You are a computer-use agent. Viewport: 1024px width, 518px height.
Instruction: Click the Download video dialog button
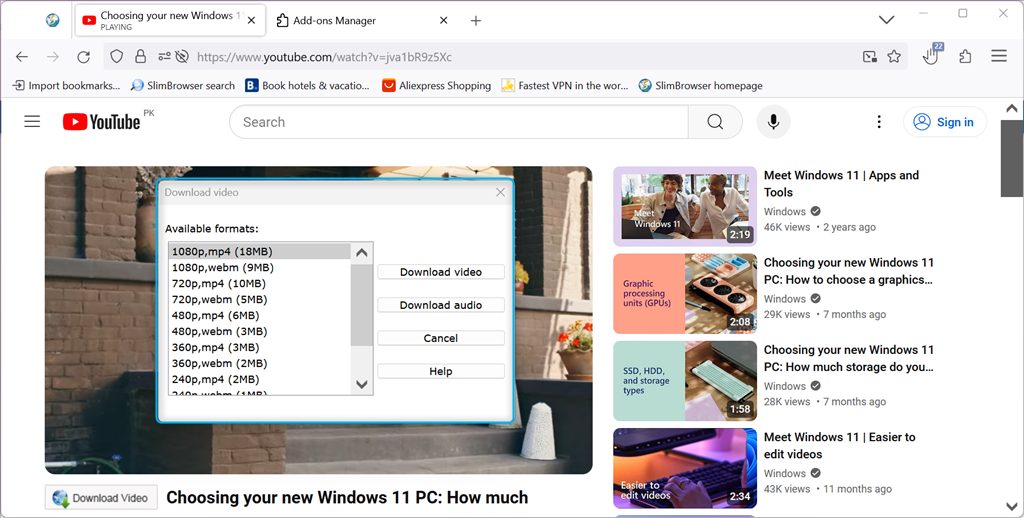pos(441,272)
